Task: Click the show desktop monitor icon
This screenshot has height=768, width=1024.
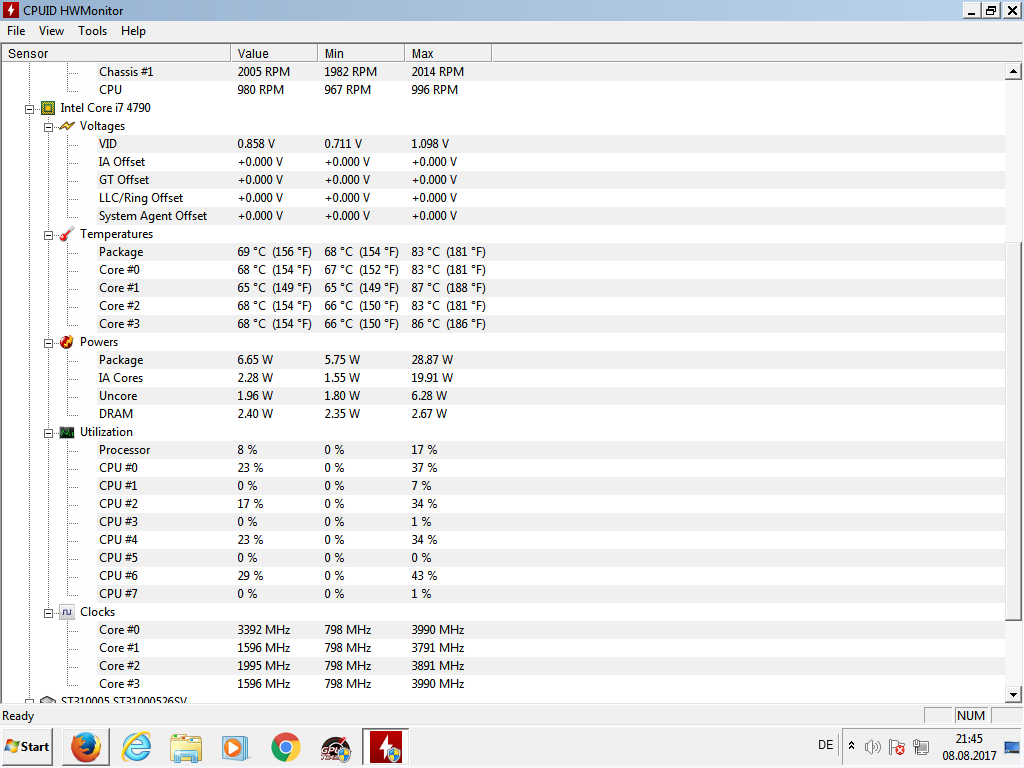Action: [x=1013, y=748]
